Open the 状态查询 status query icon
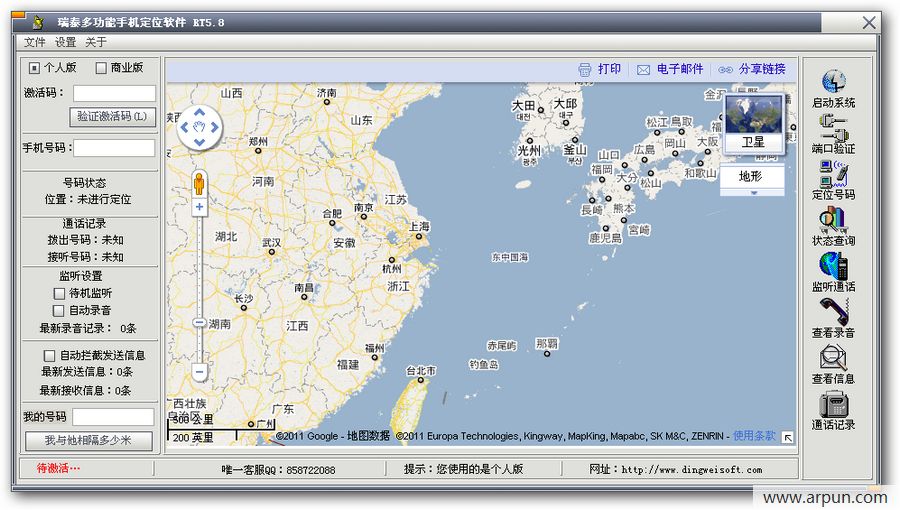 coord(833,220)
